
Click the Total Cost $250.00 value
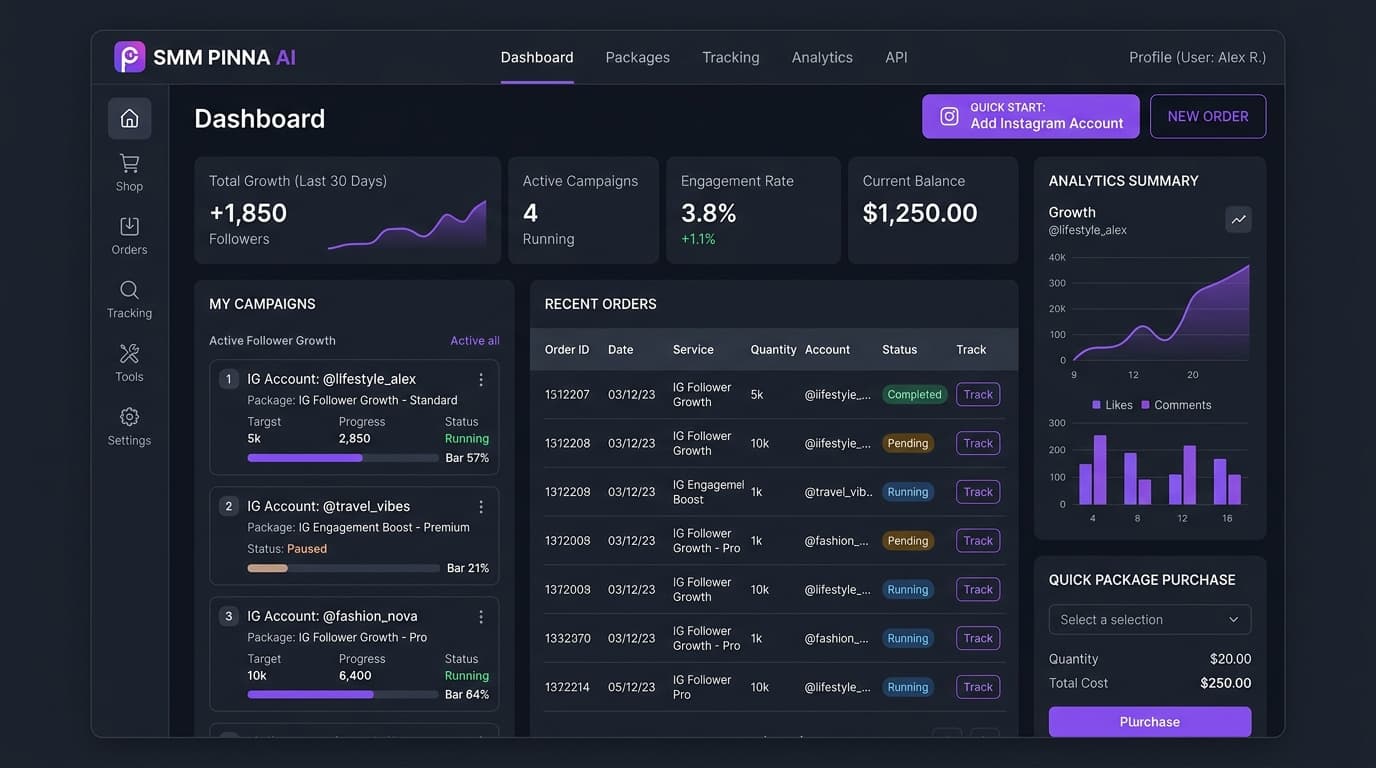point(1226,684)
